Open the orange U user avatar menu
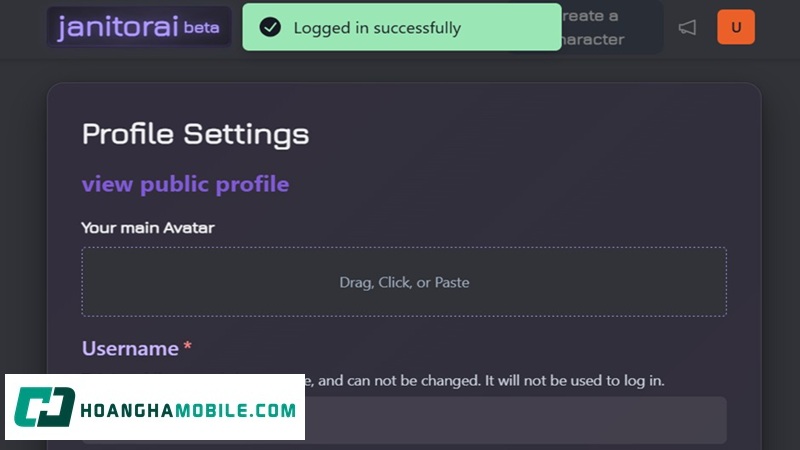This screenshot has height=450, width=800. (x=736, y=27)
